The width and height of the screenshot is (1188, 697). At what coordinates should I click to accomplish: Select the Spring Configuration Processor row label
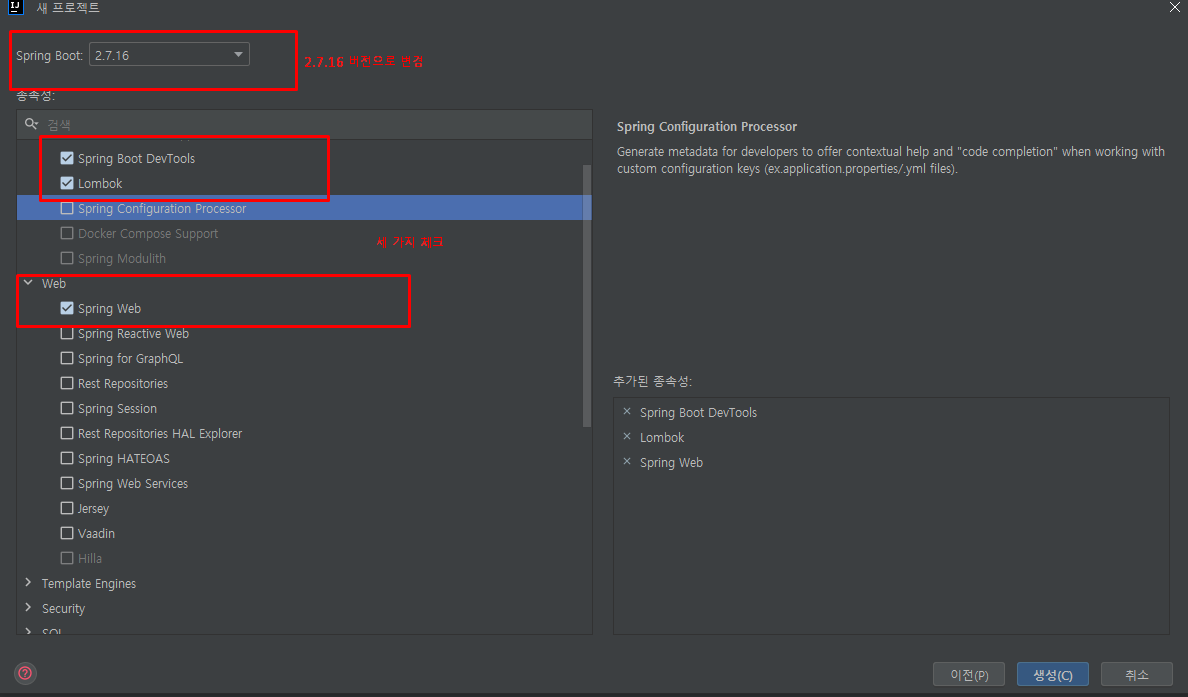coord(162,208)
